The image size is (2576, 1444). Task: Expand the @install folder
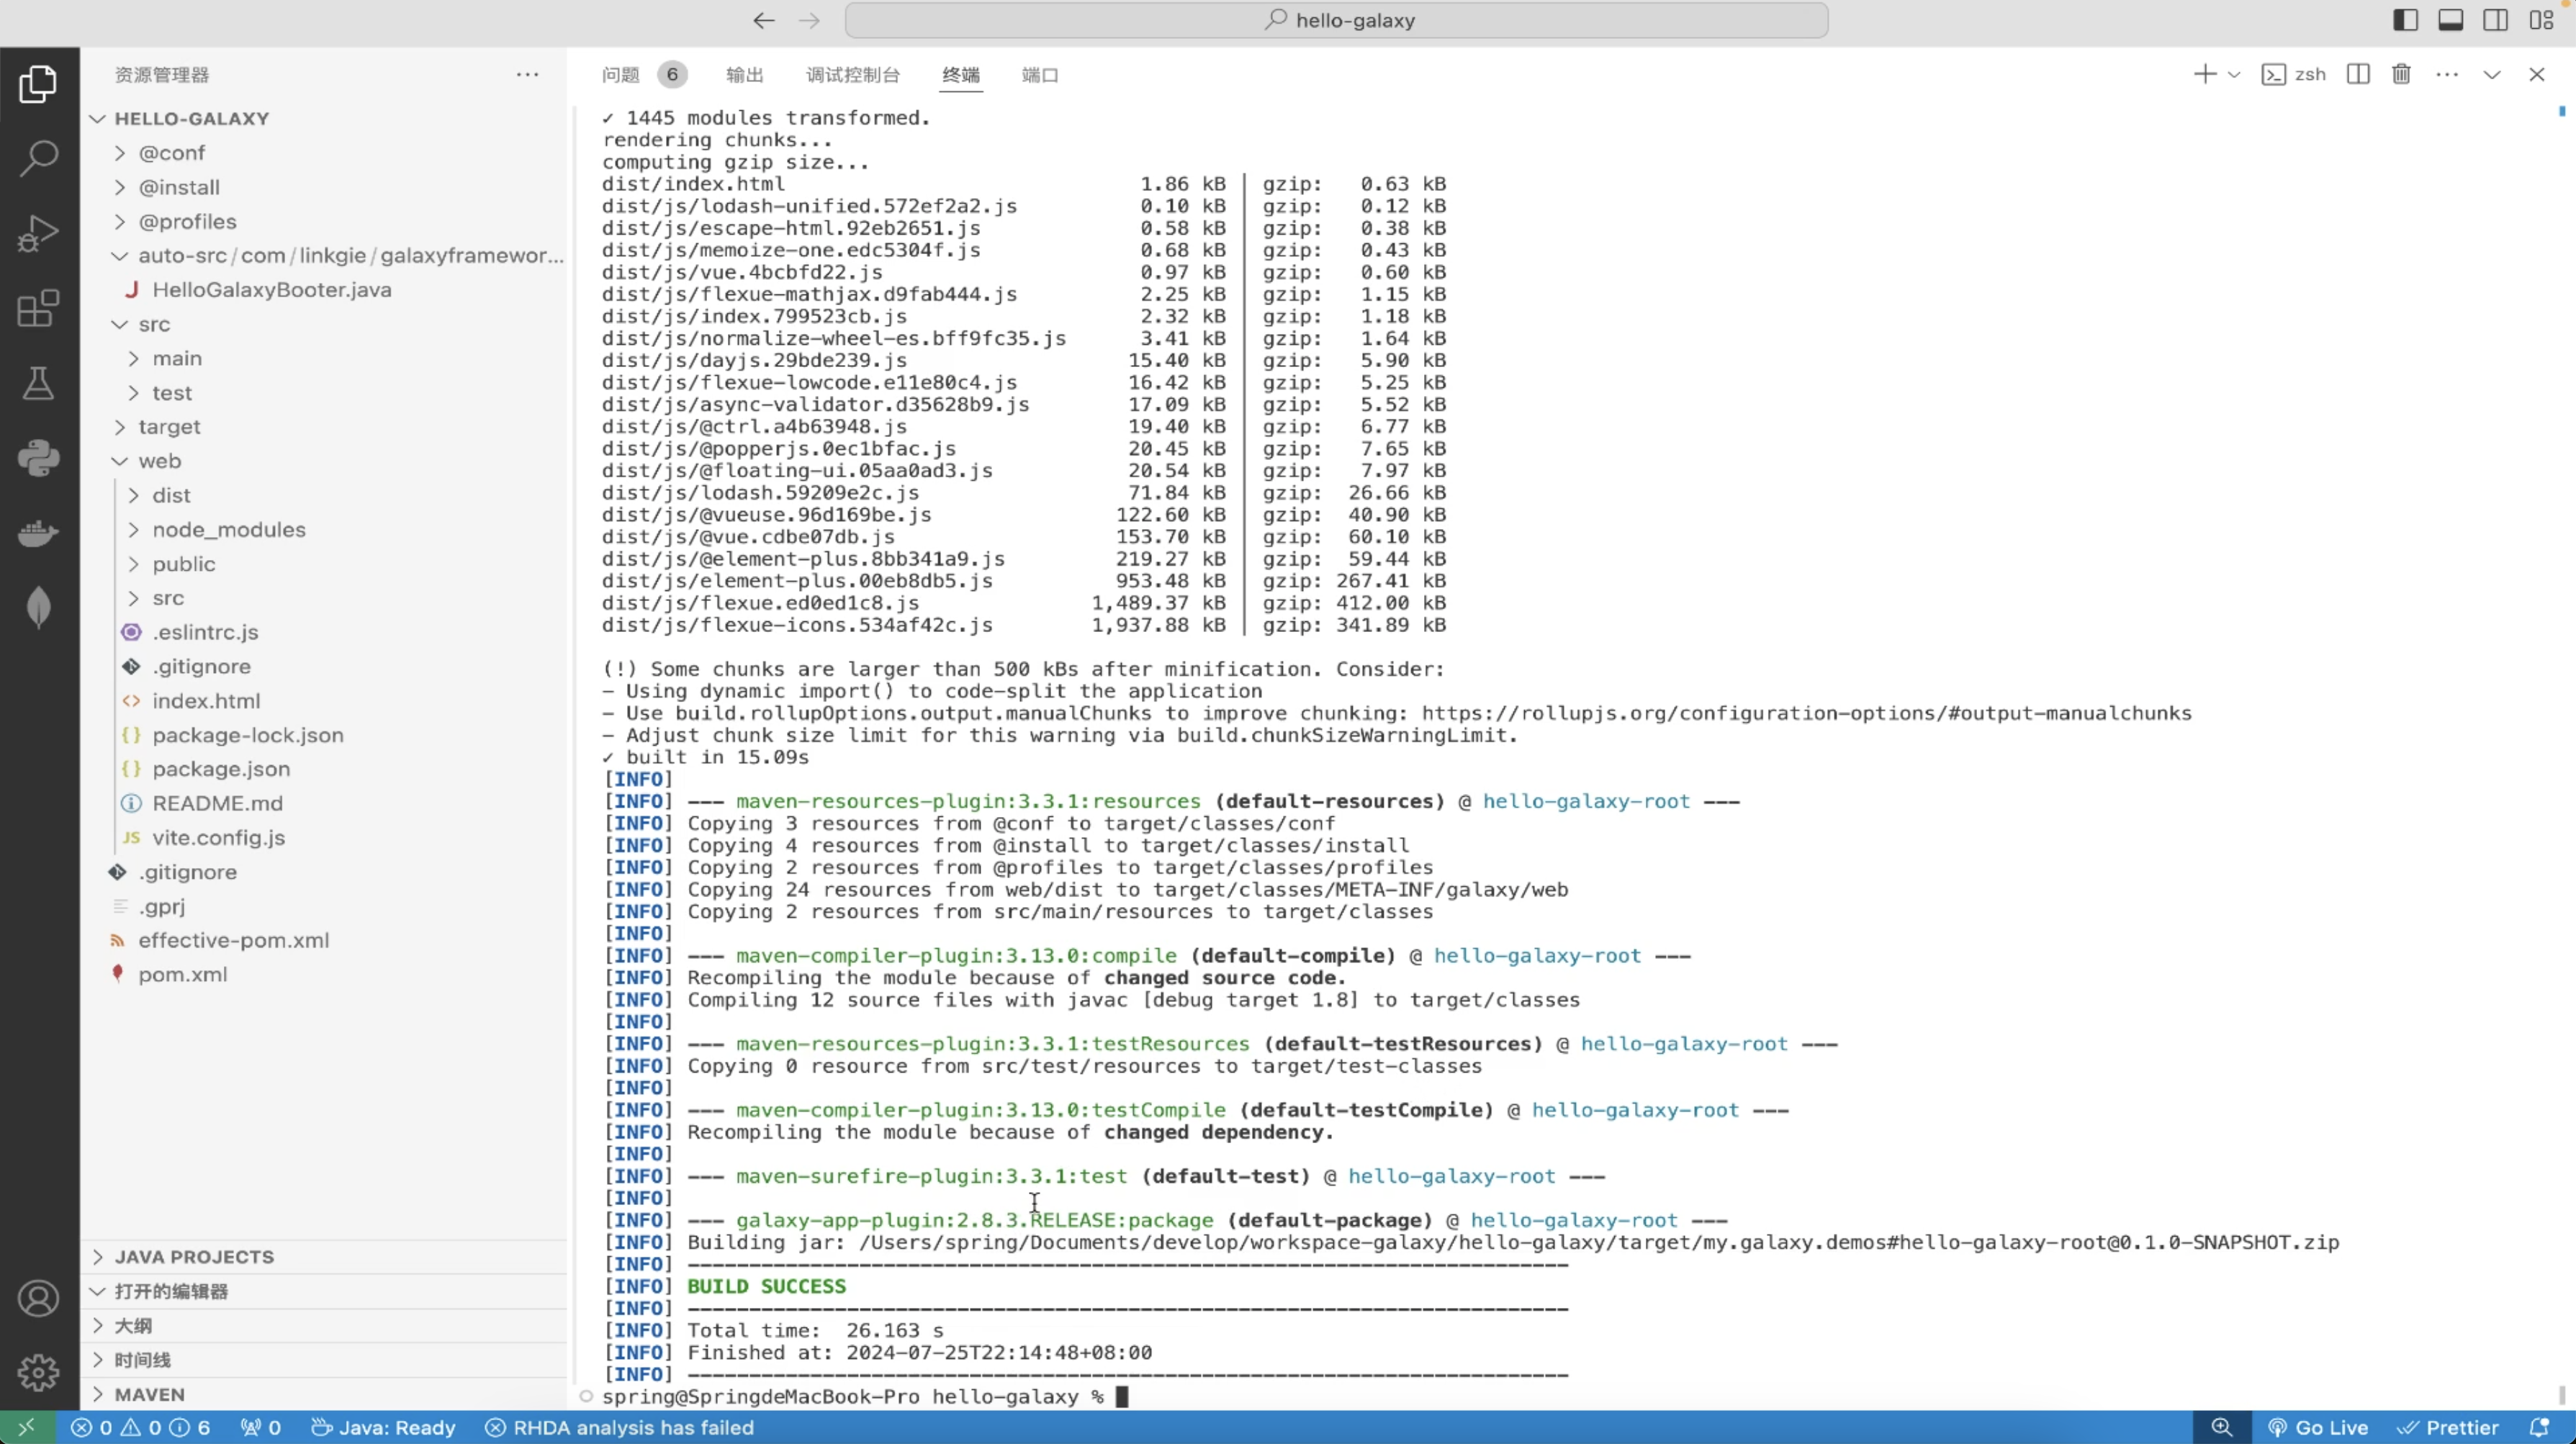pos(325,187)
